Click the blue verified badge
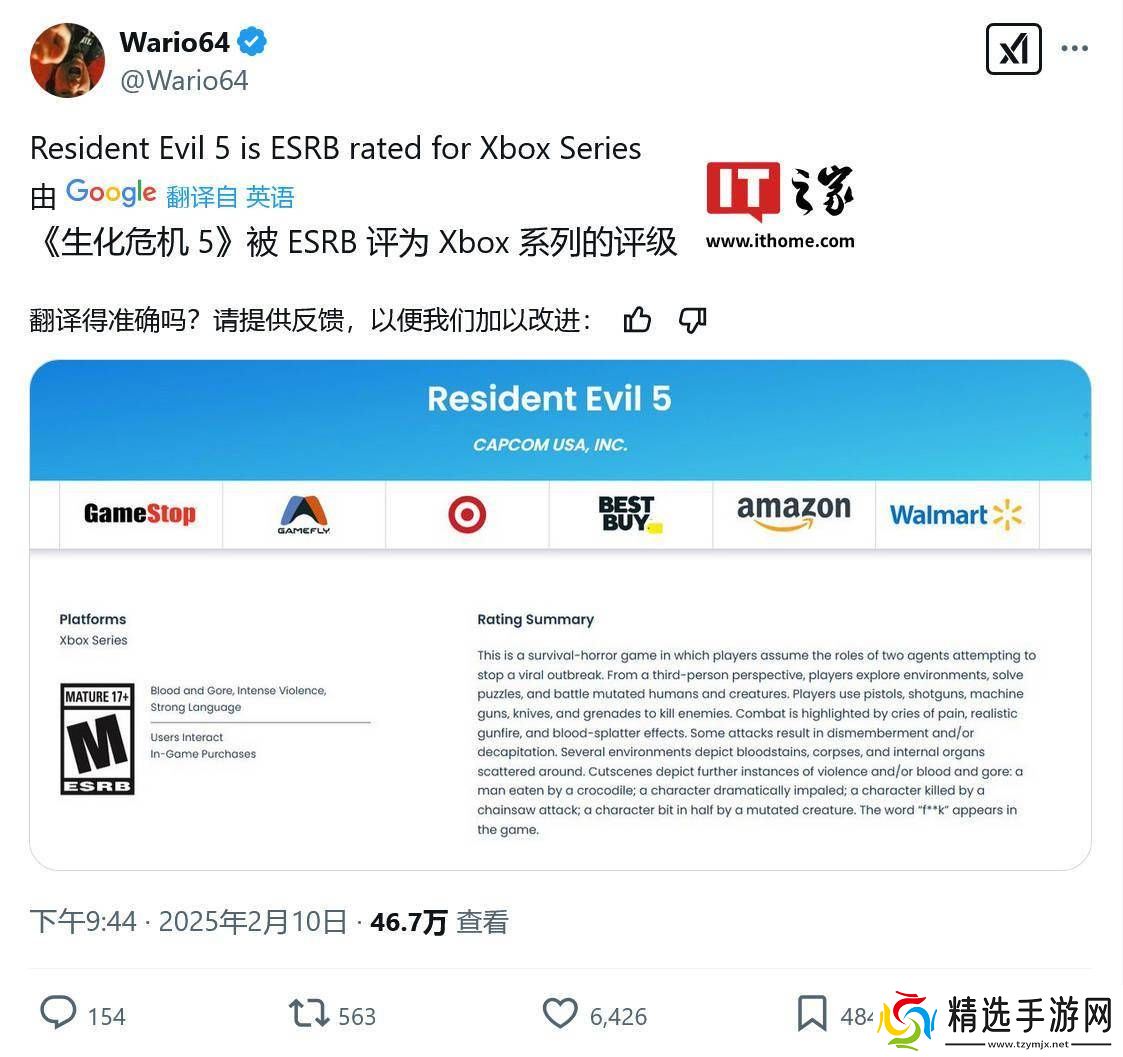This screenshot has height=1057, width=1123. [x=252, y=42]
